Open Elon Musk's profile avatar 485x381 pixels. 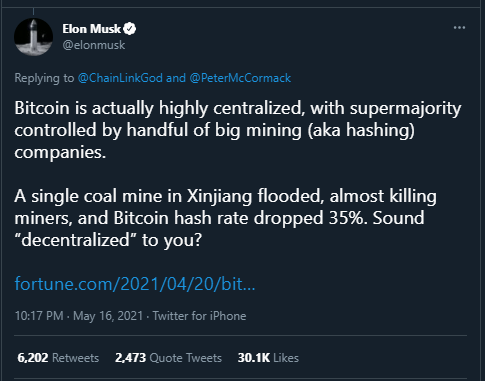[x=33, y=37]
